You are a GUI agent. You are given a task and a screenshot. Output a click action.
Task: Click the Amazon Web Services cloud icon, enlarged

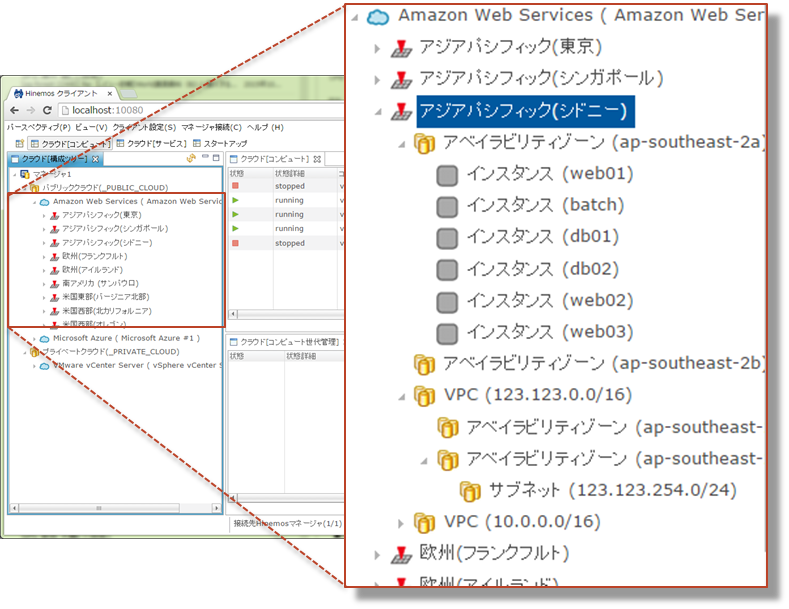tap(378, 17)
